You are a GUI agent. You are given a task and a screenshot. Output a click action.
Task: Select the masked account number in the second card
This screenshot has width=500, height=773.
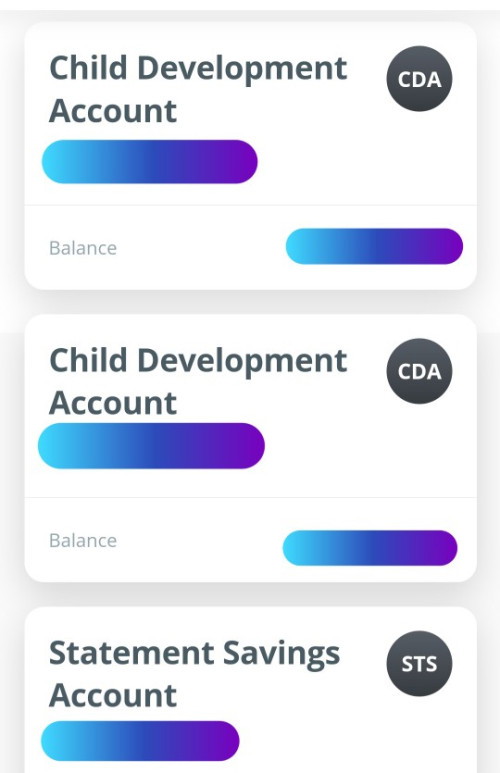(151, 446)
